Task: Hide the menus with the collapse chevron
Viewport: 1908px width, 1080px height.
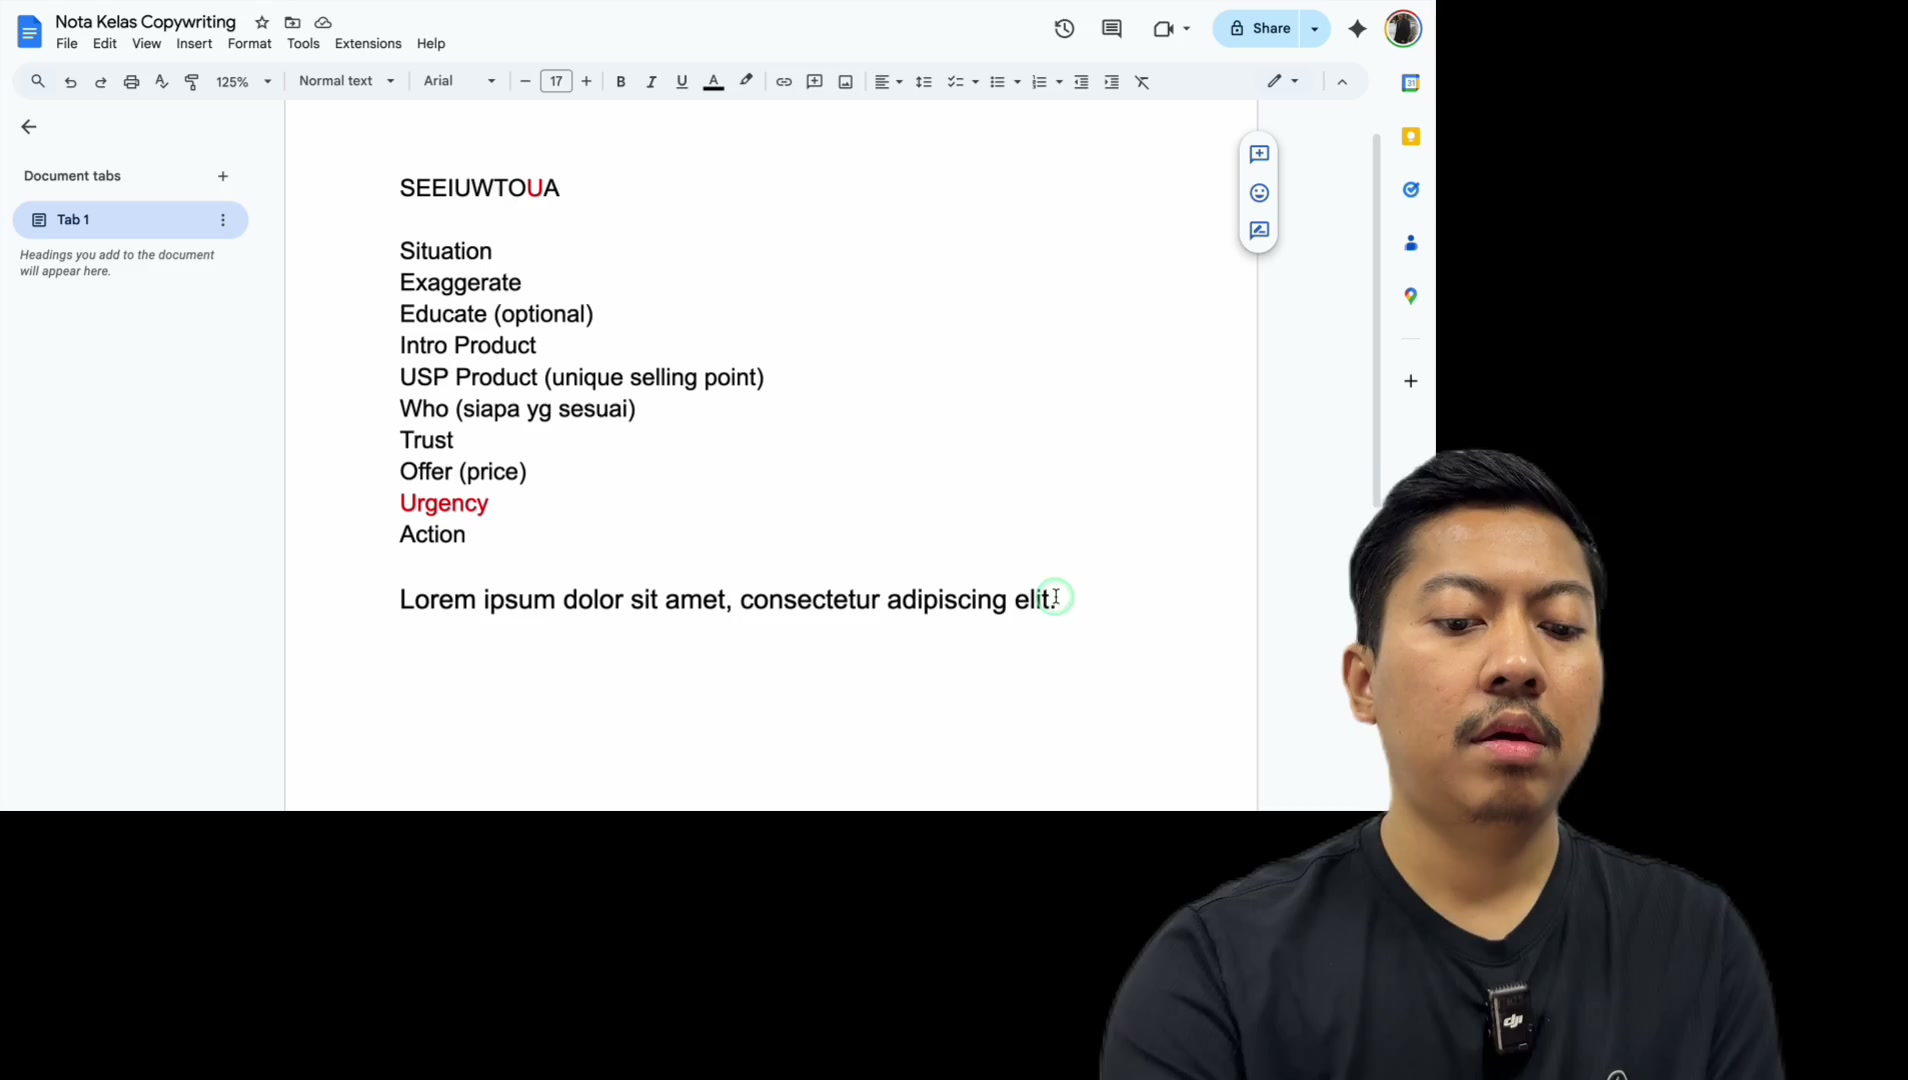Action: click(1342, 82)
